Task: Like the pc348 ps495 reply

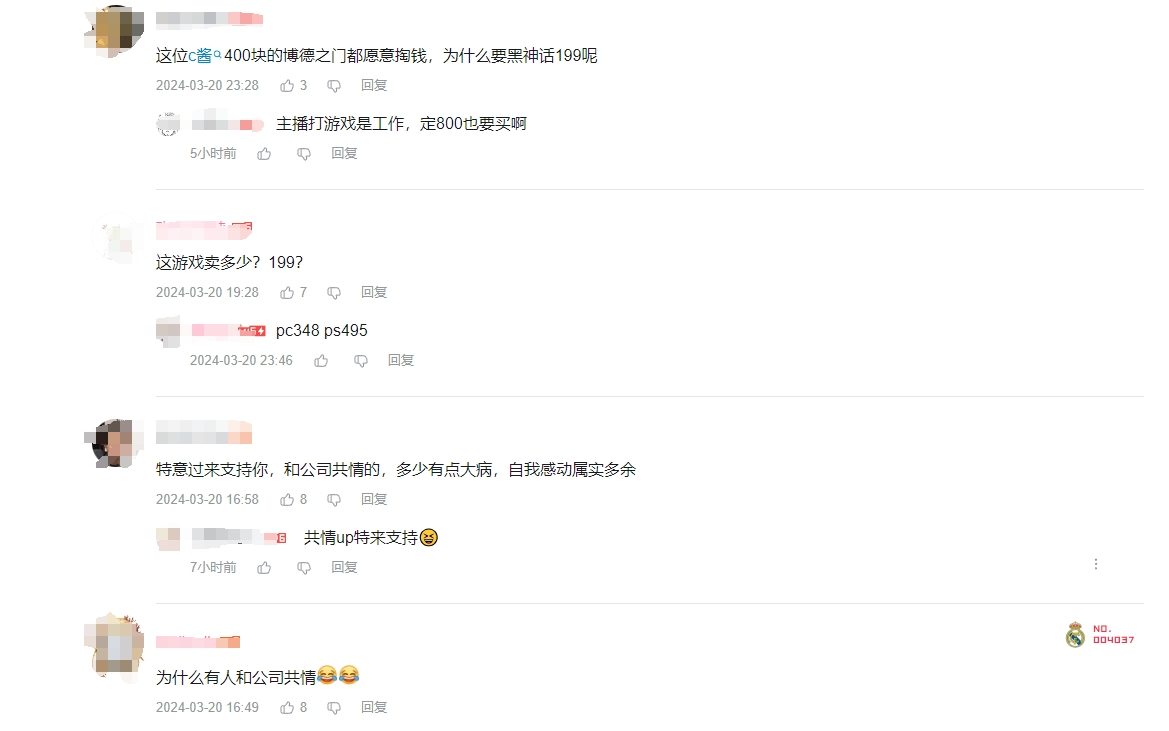Action: pos(321,361)
